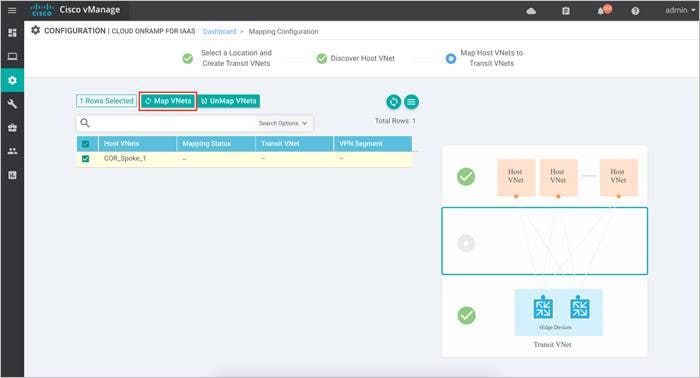Sort by Transit VNet column header

click(295, 144)
